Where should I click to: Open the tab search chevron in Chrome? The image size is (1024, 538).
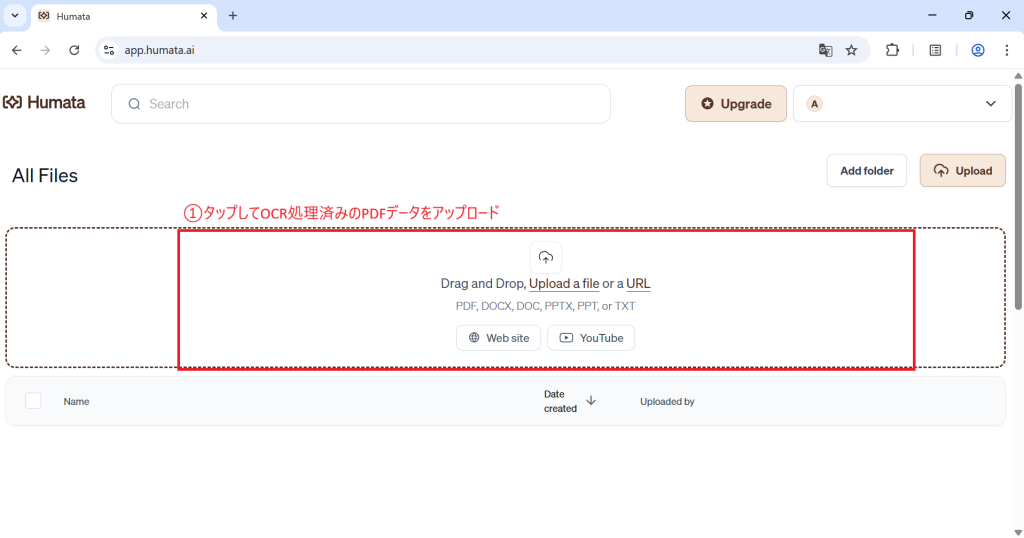[15, 16]
